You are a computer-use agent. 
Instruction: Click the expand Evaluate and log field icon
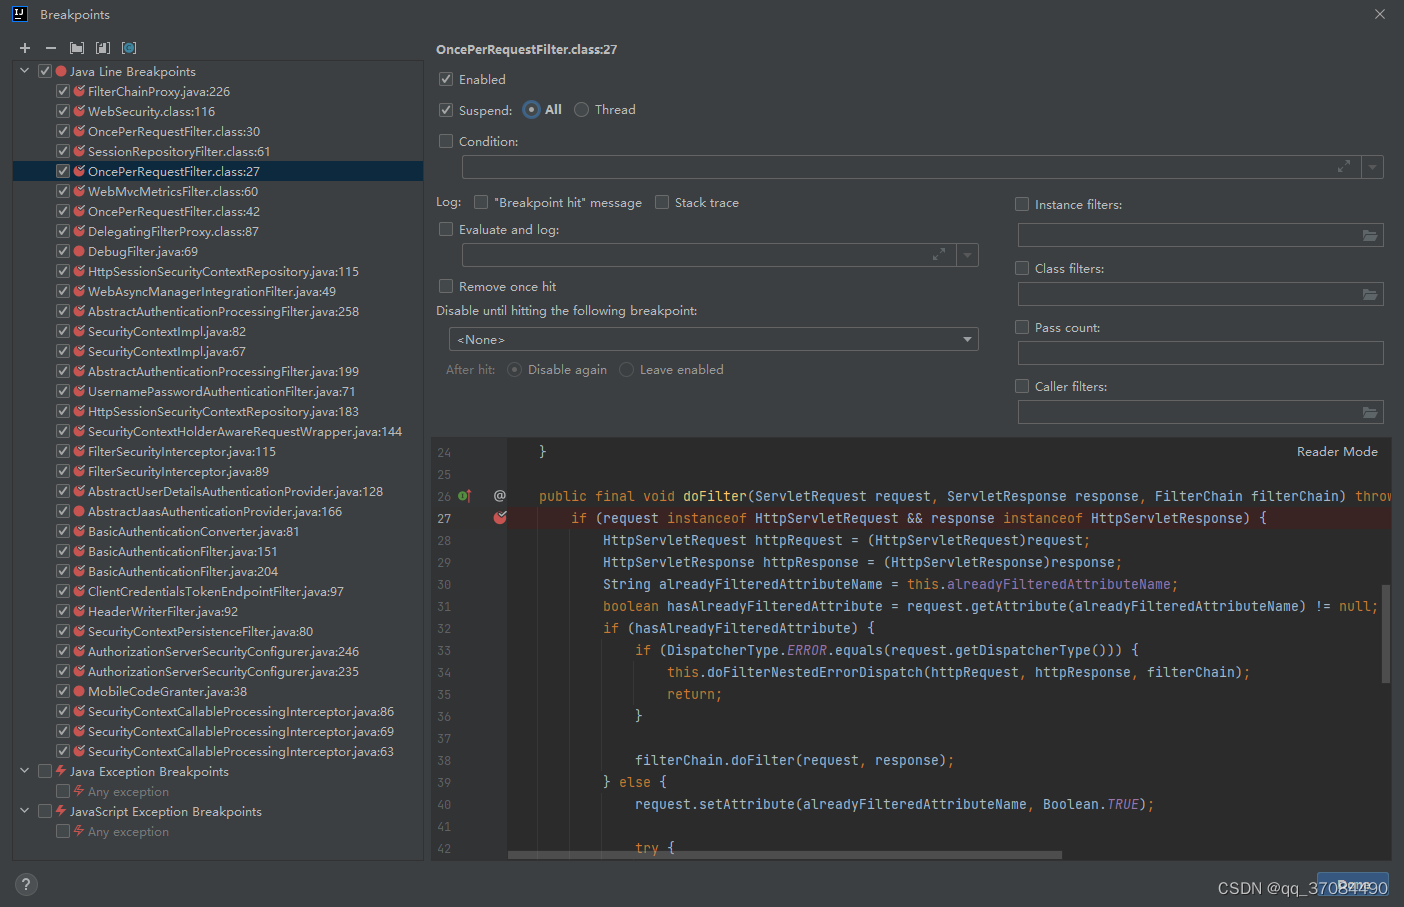point(939,255)
